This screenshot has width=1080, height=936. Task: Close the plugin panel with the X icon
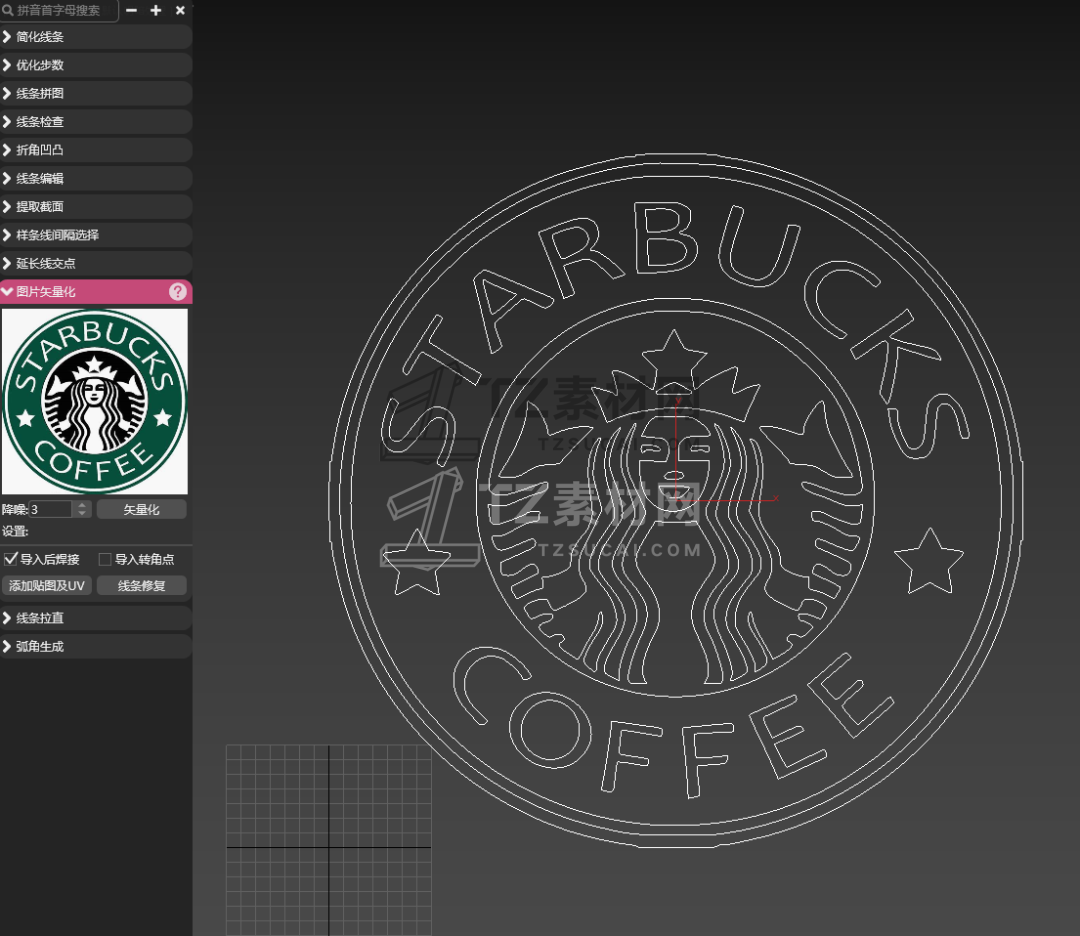point(180,10)
